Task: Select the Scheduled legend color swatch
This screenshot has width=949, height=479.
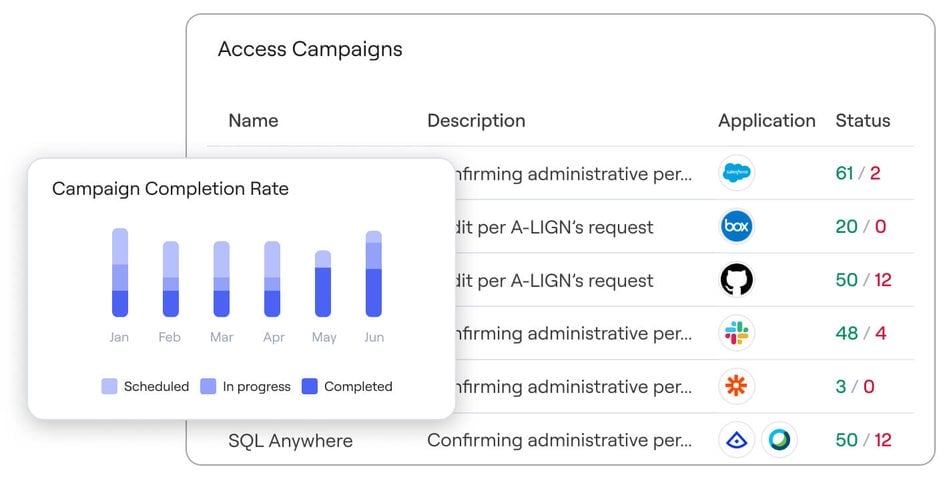Action: (109, 386)
